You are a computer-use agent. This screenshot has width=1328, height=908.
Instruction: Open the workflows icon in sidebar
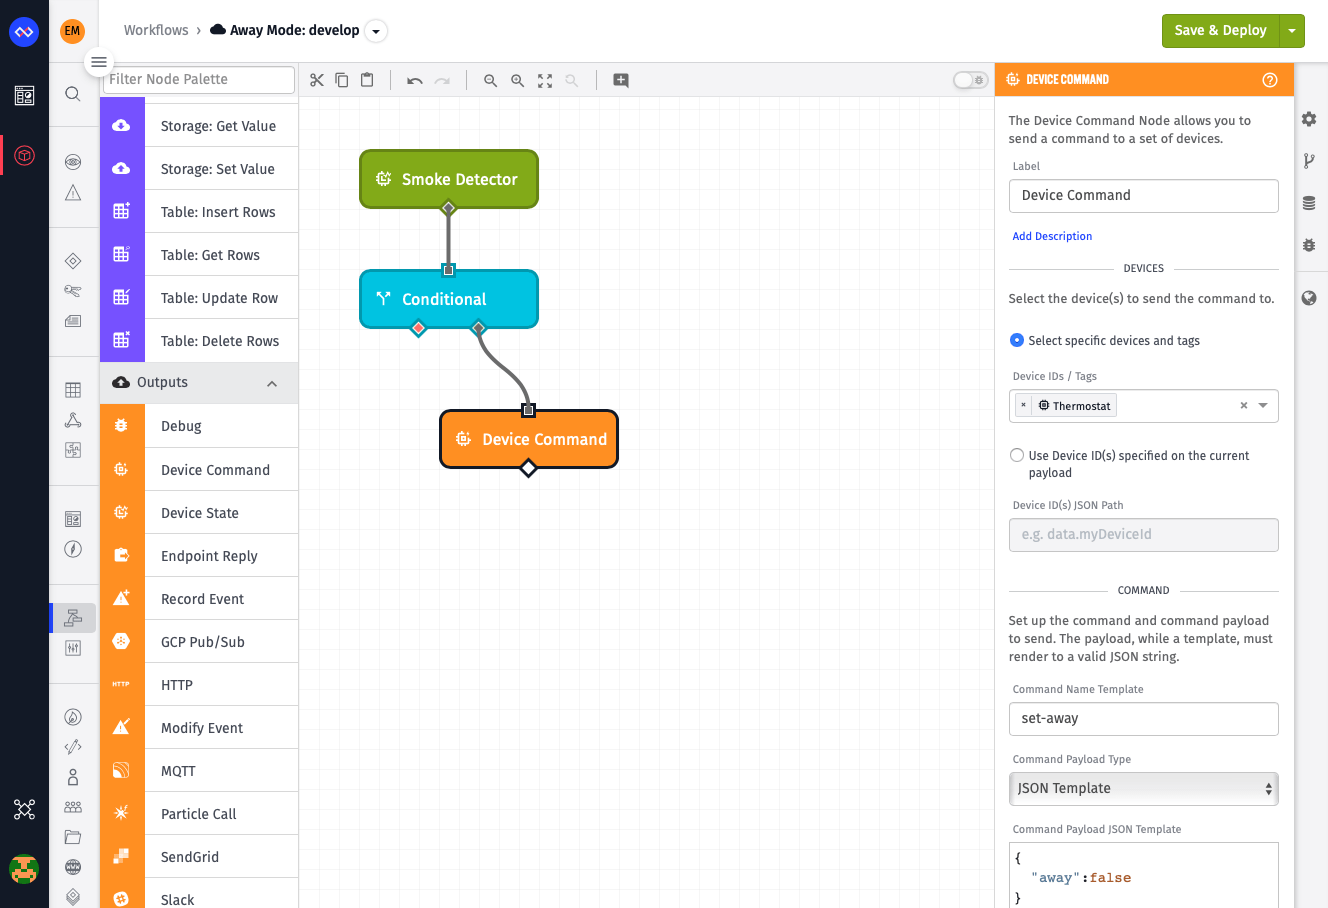(x=73, y=618)
